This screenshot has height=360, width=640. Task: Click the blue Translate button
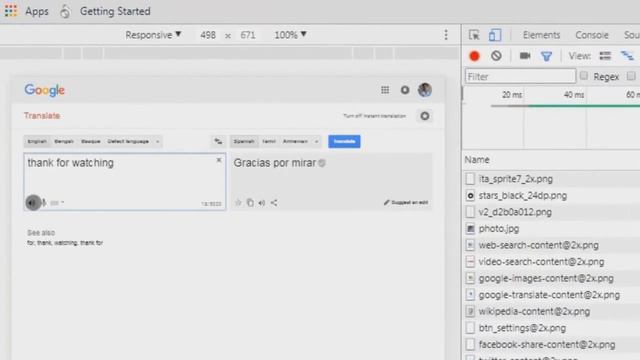[344, 141]
